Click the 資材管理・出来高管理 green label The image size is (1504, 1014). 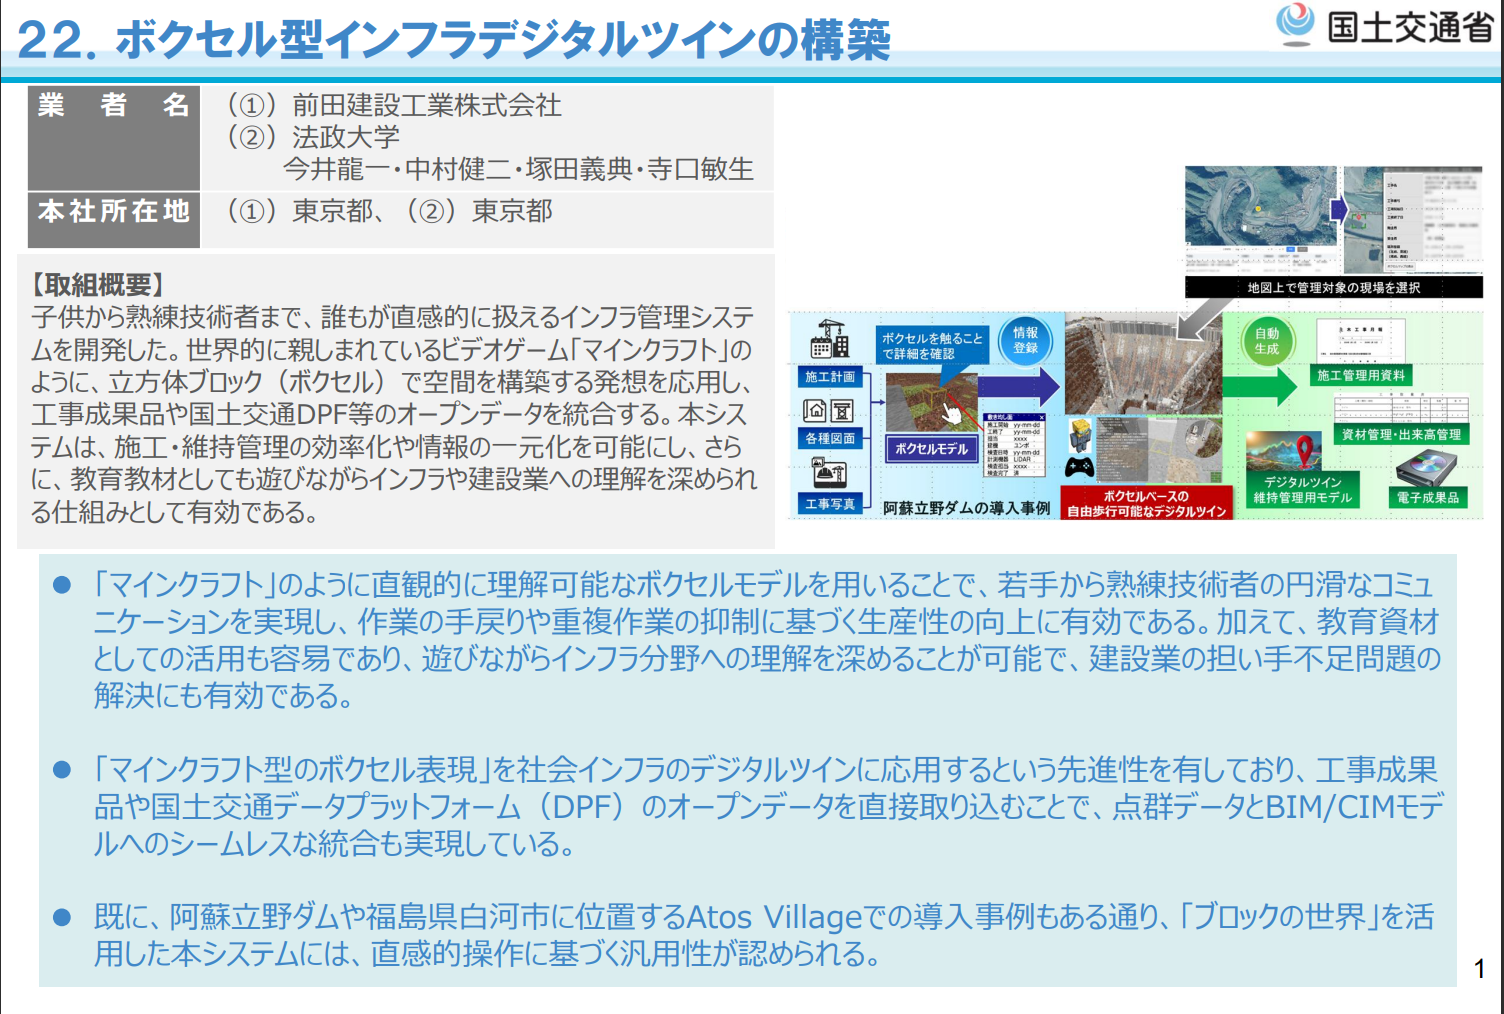pos(1400,434)
